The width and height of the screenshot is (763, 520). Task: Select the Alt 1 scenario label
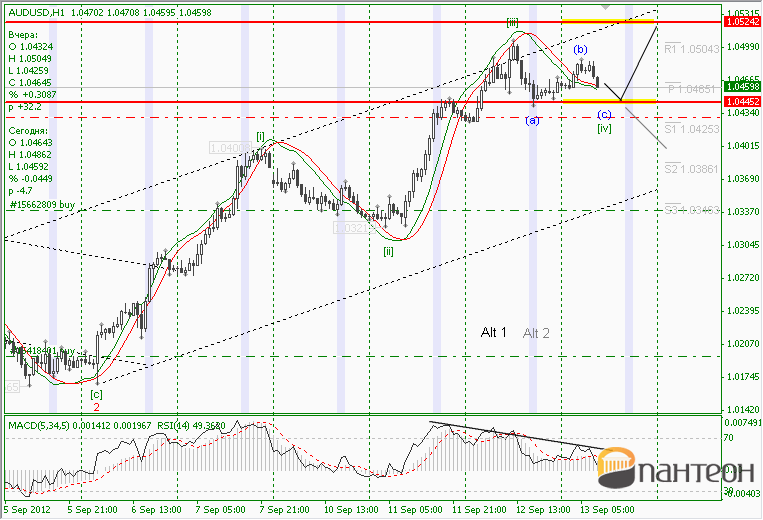tap(493, 332)
